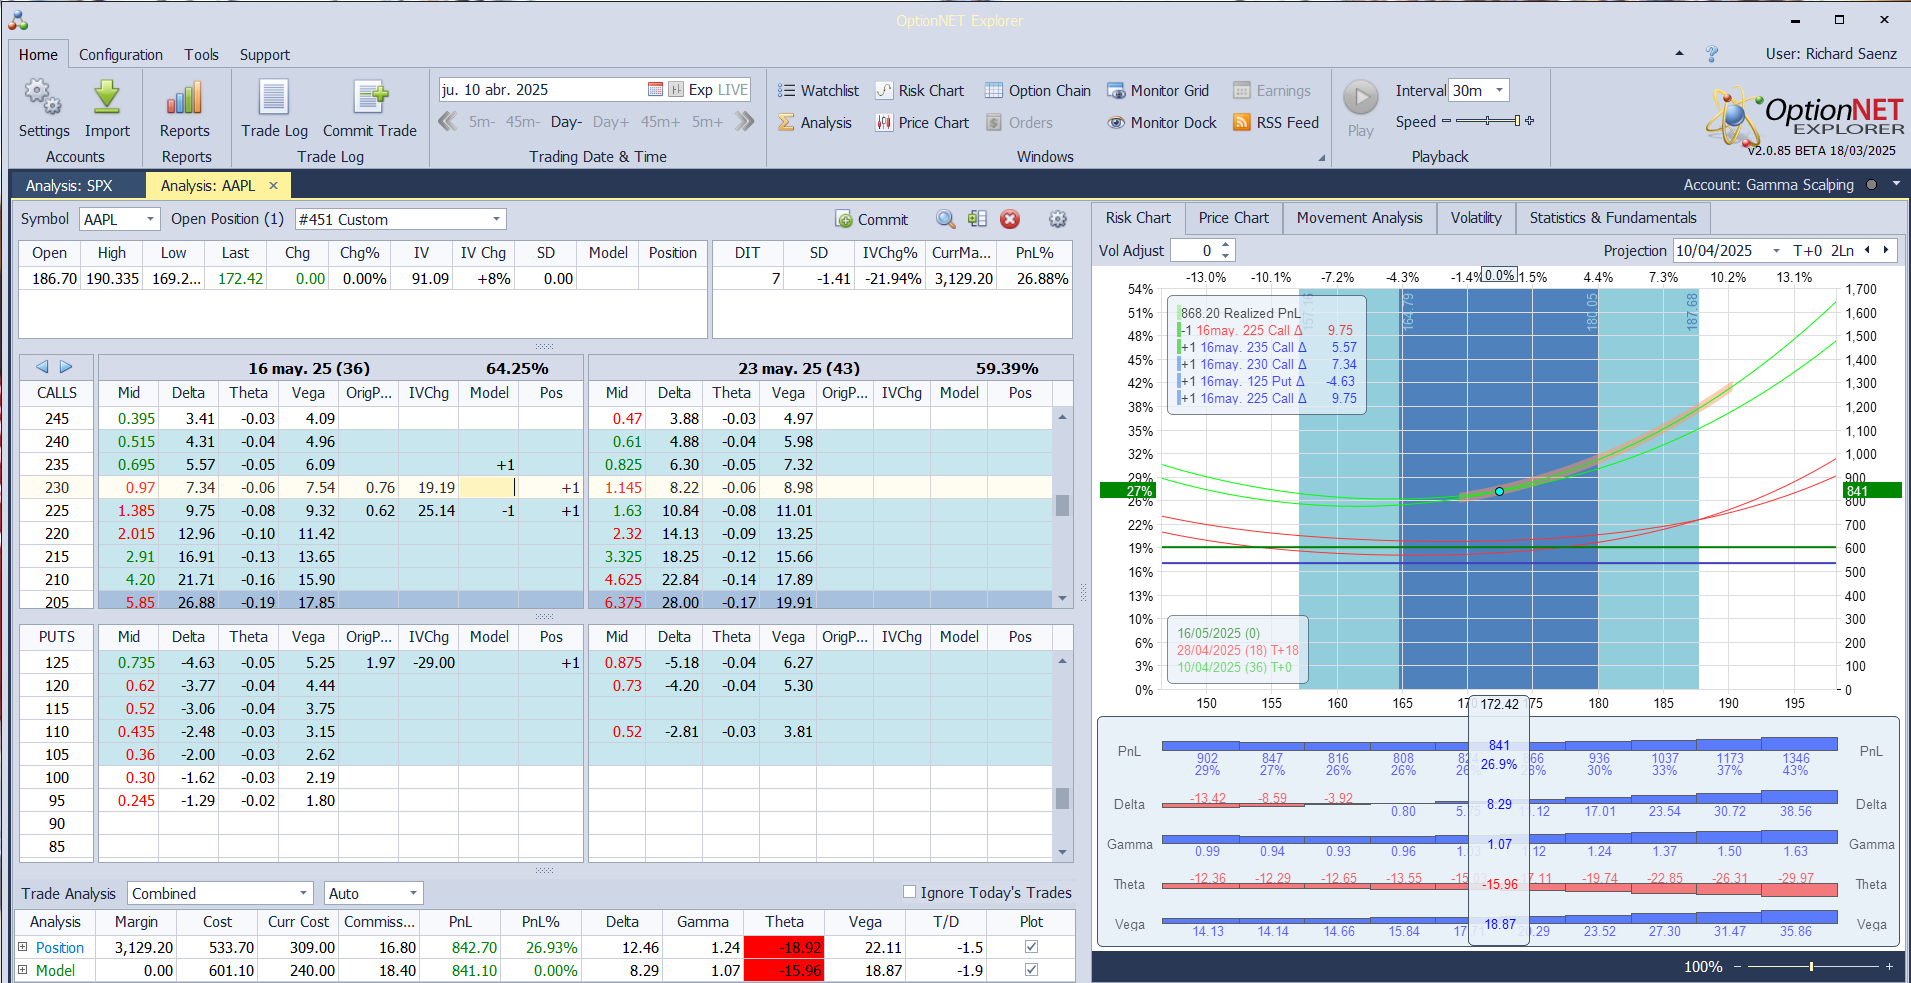This screenshot has height=983, width=1911.
Task: Open the Combined trade analysis dropdown
Action: [x=303, y=893]
